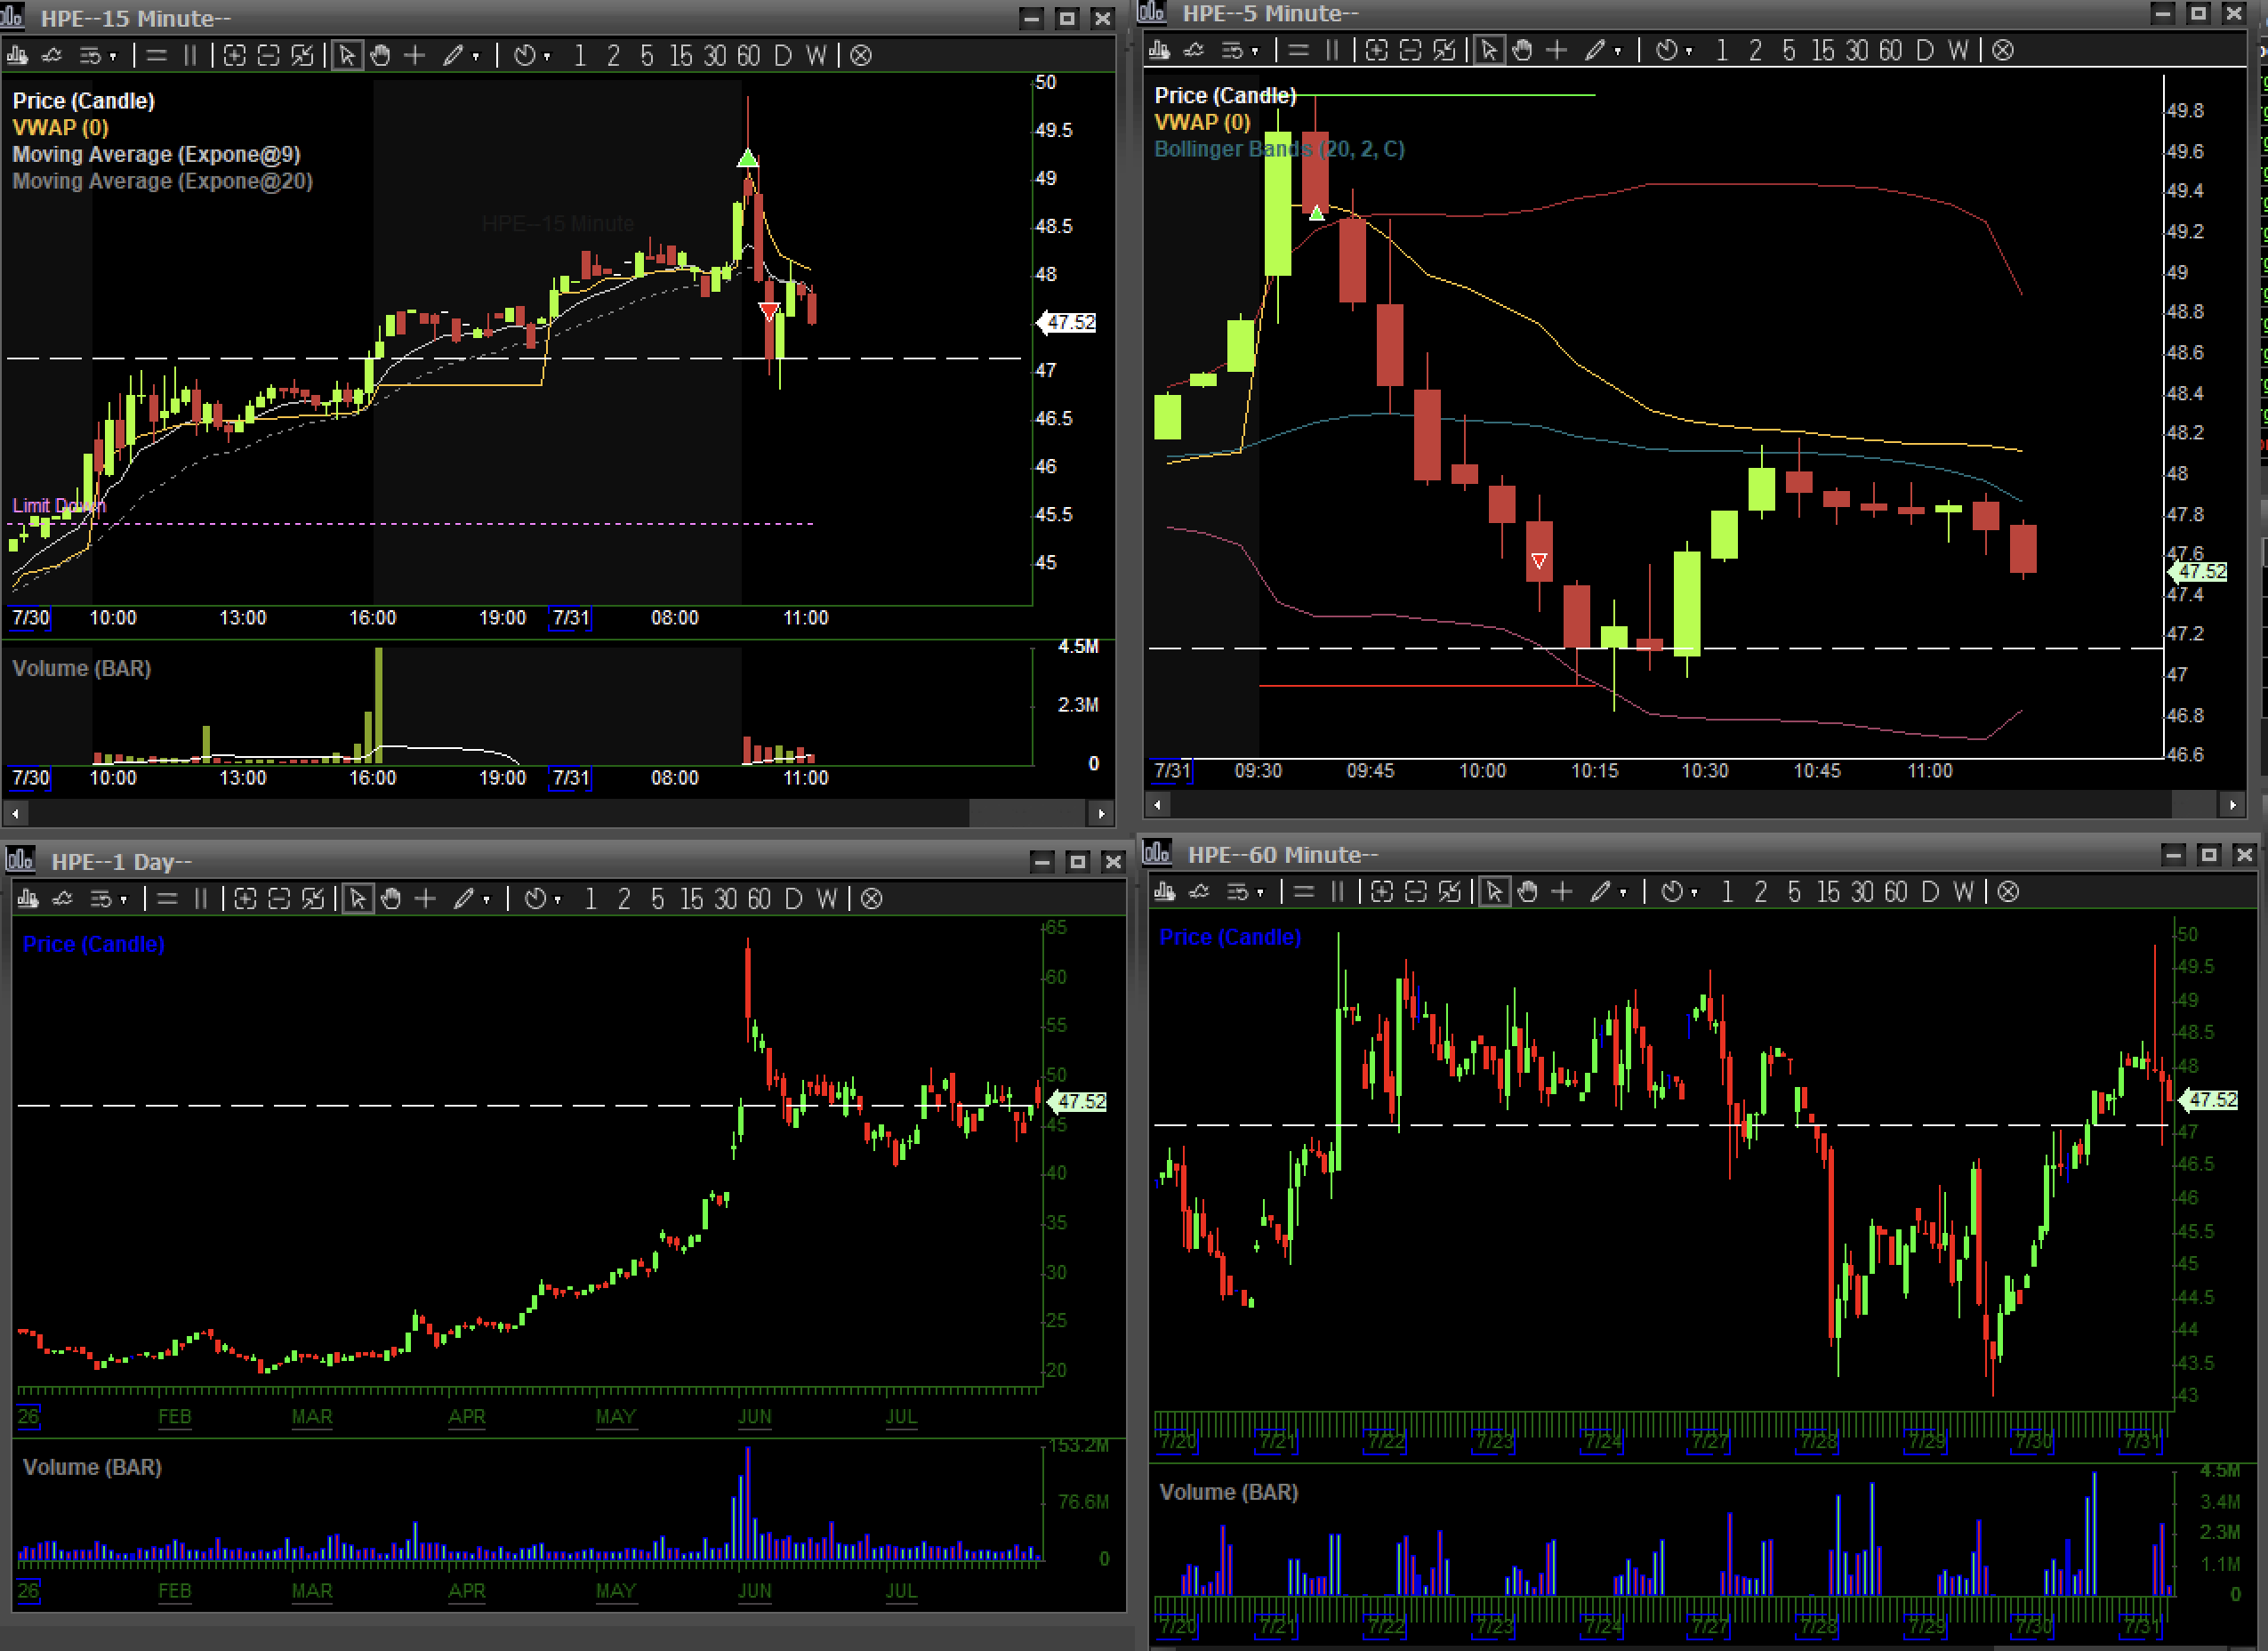Switch 5 Minute chart to 15 minute interval
Screen dimensions: 2268x1651
point(1823,50)
